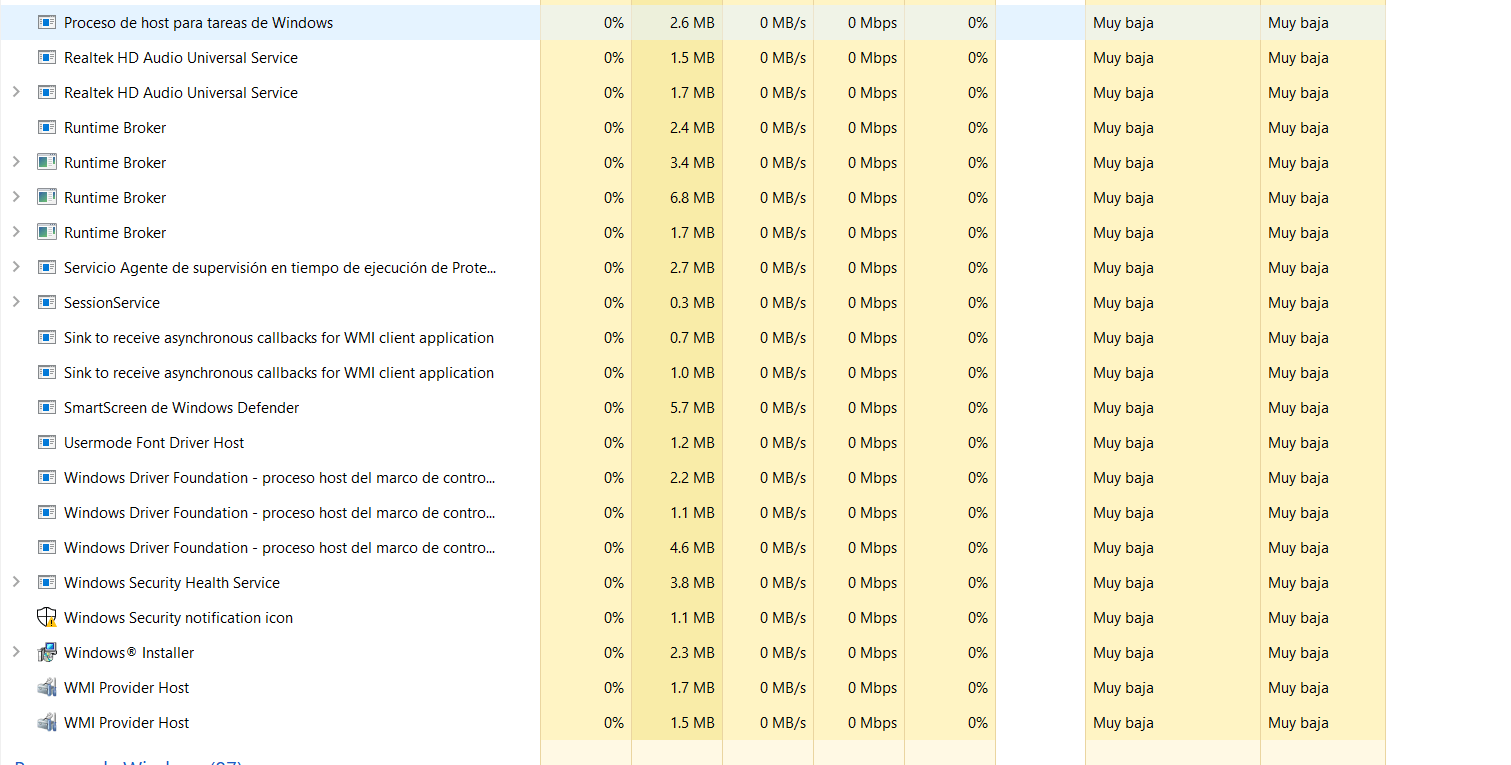Click the Servicio Agente de supervisión icon
Screen dimensions: 1511x765
[x=46, y=267]
